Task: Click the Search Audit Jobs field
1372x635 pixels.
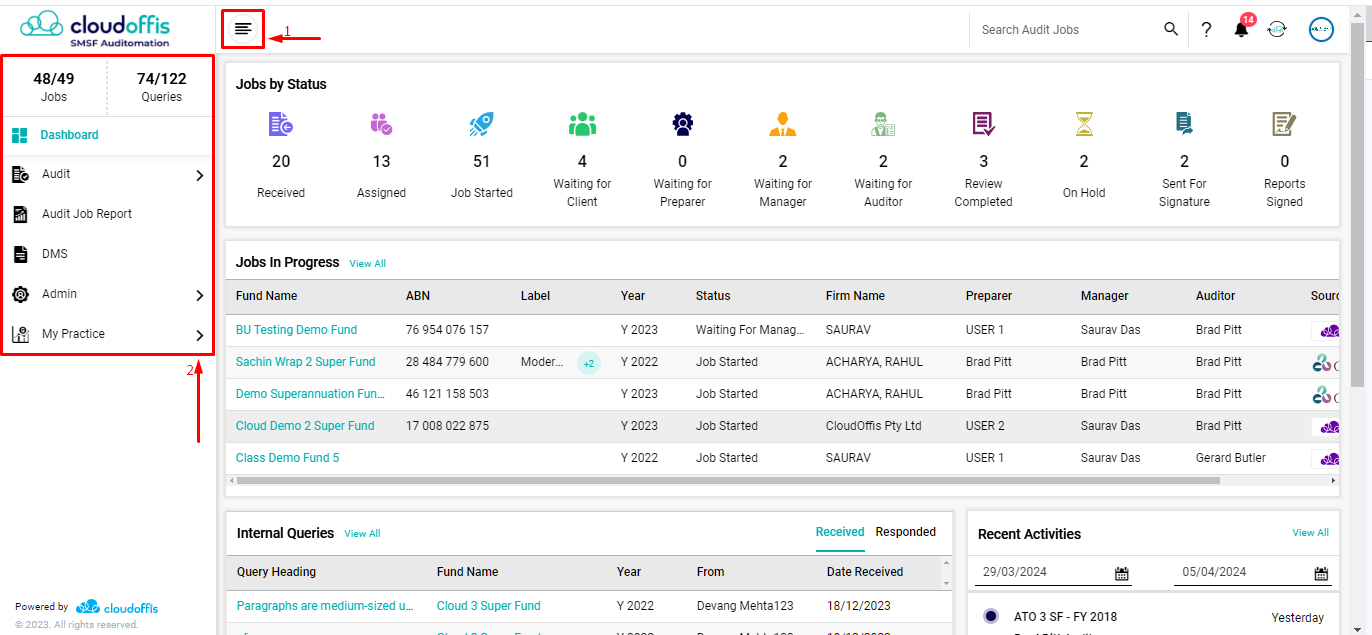Action: click(x=1066, y=30)
